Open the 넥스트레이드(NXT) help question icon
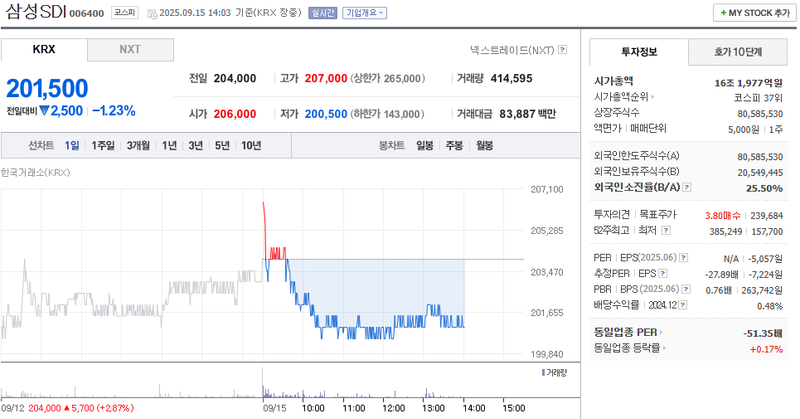The image size is (800, 419). point(562,50)
